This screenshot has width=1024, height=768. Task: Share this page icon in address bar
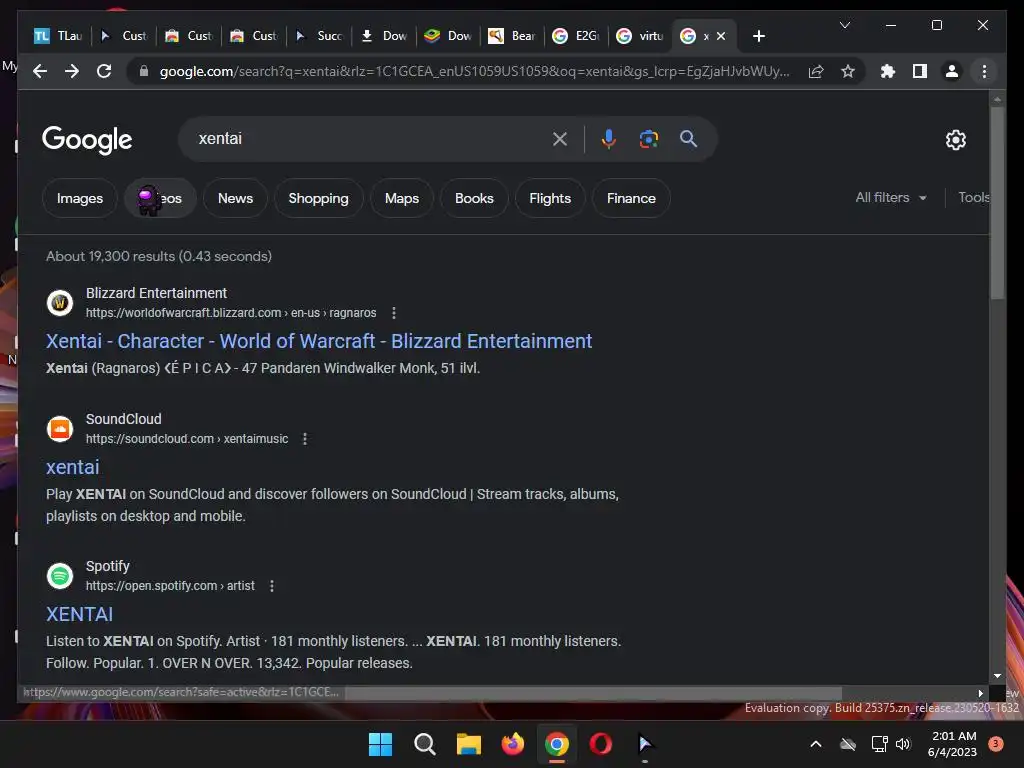[x=816, y=71]
